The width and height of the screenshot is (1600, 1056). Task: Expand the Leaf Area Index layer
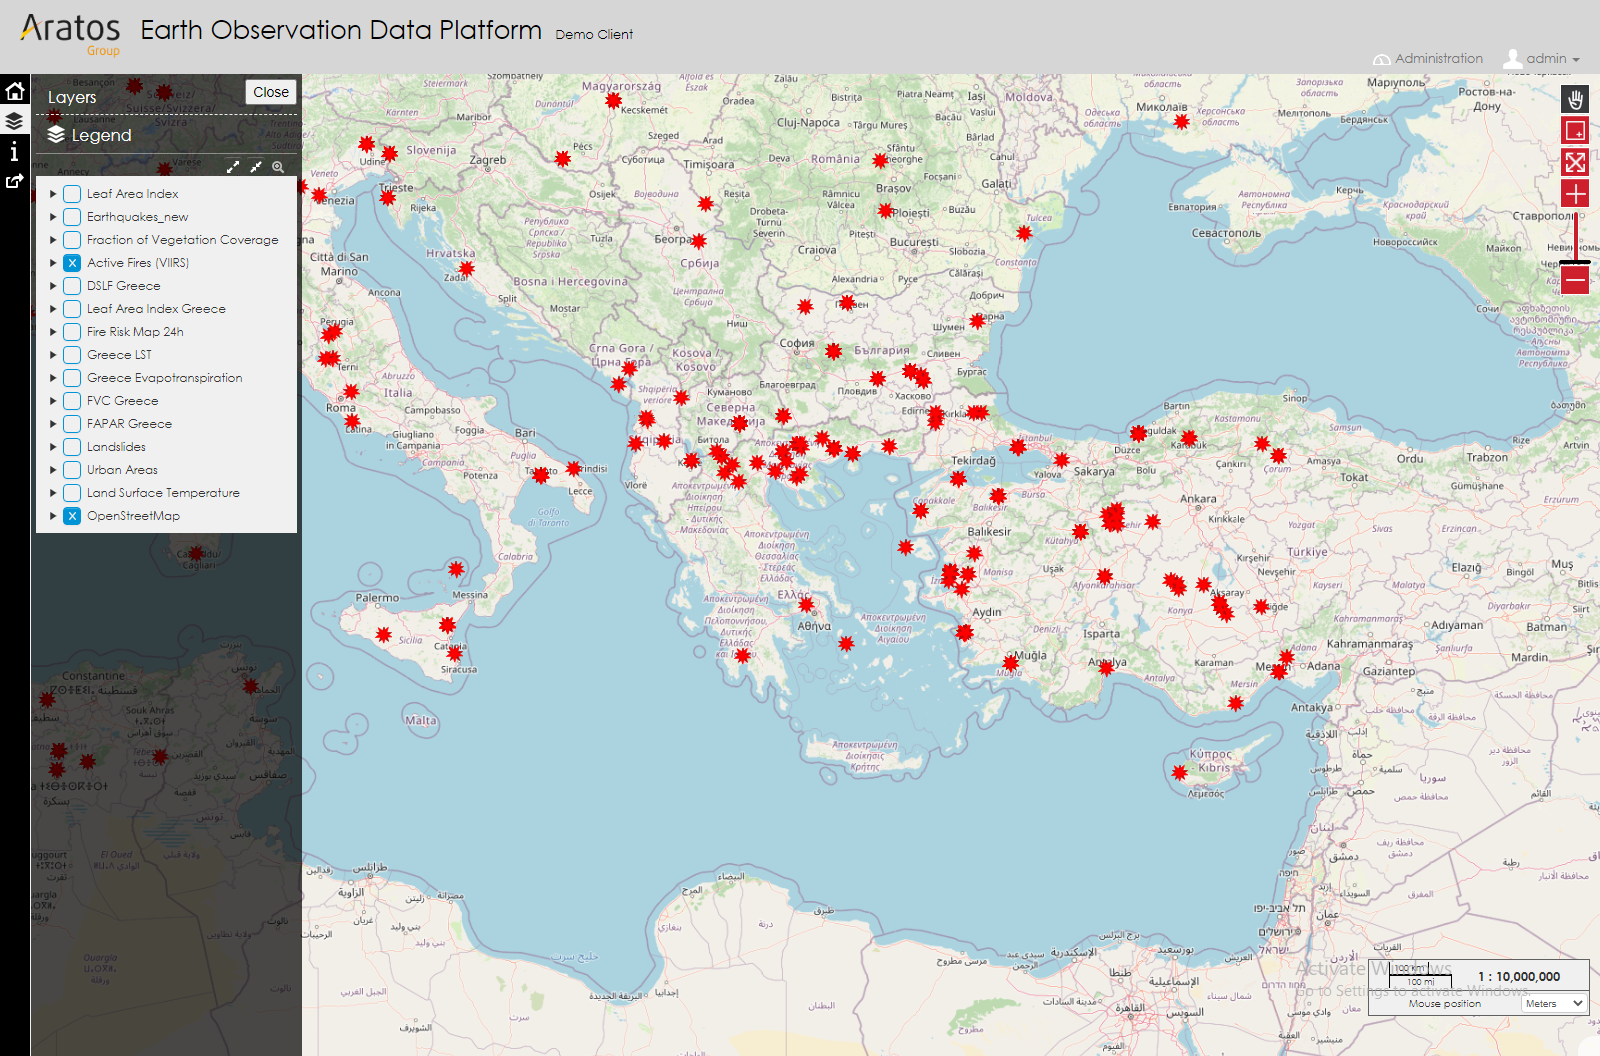pyautogui.click(x=53, y=194)
